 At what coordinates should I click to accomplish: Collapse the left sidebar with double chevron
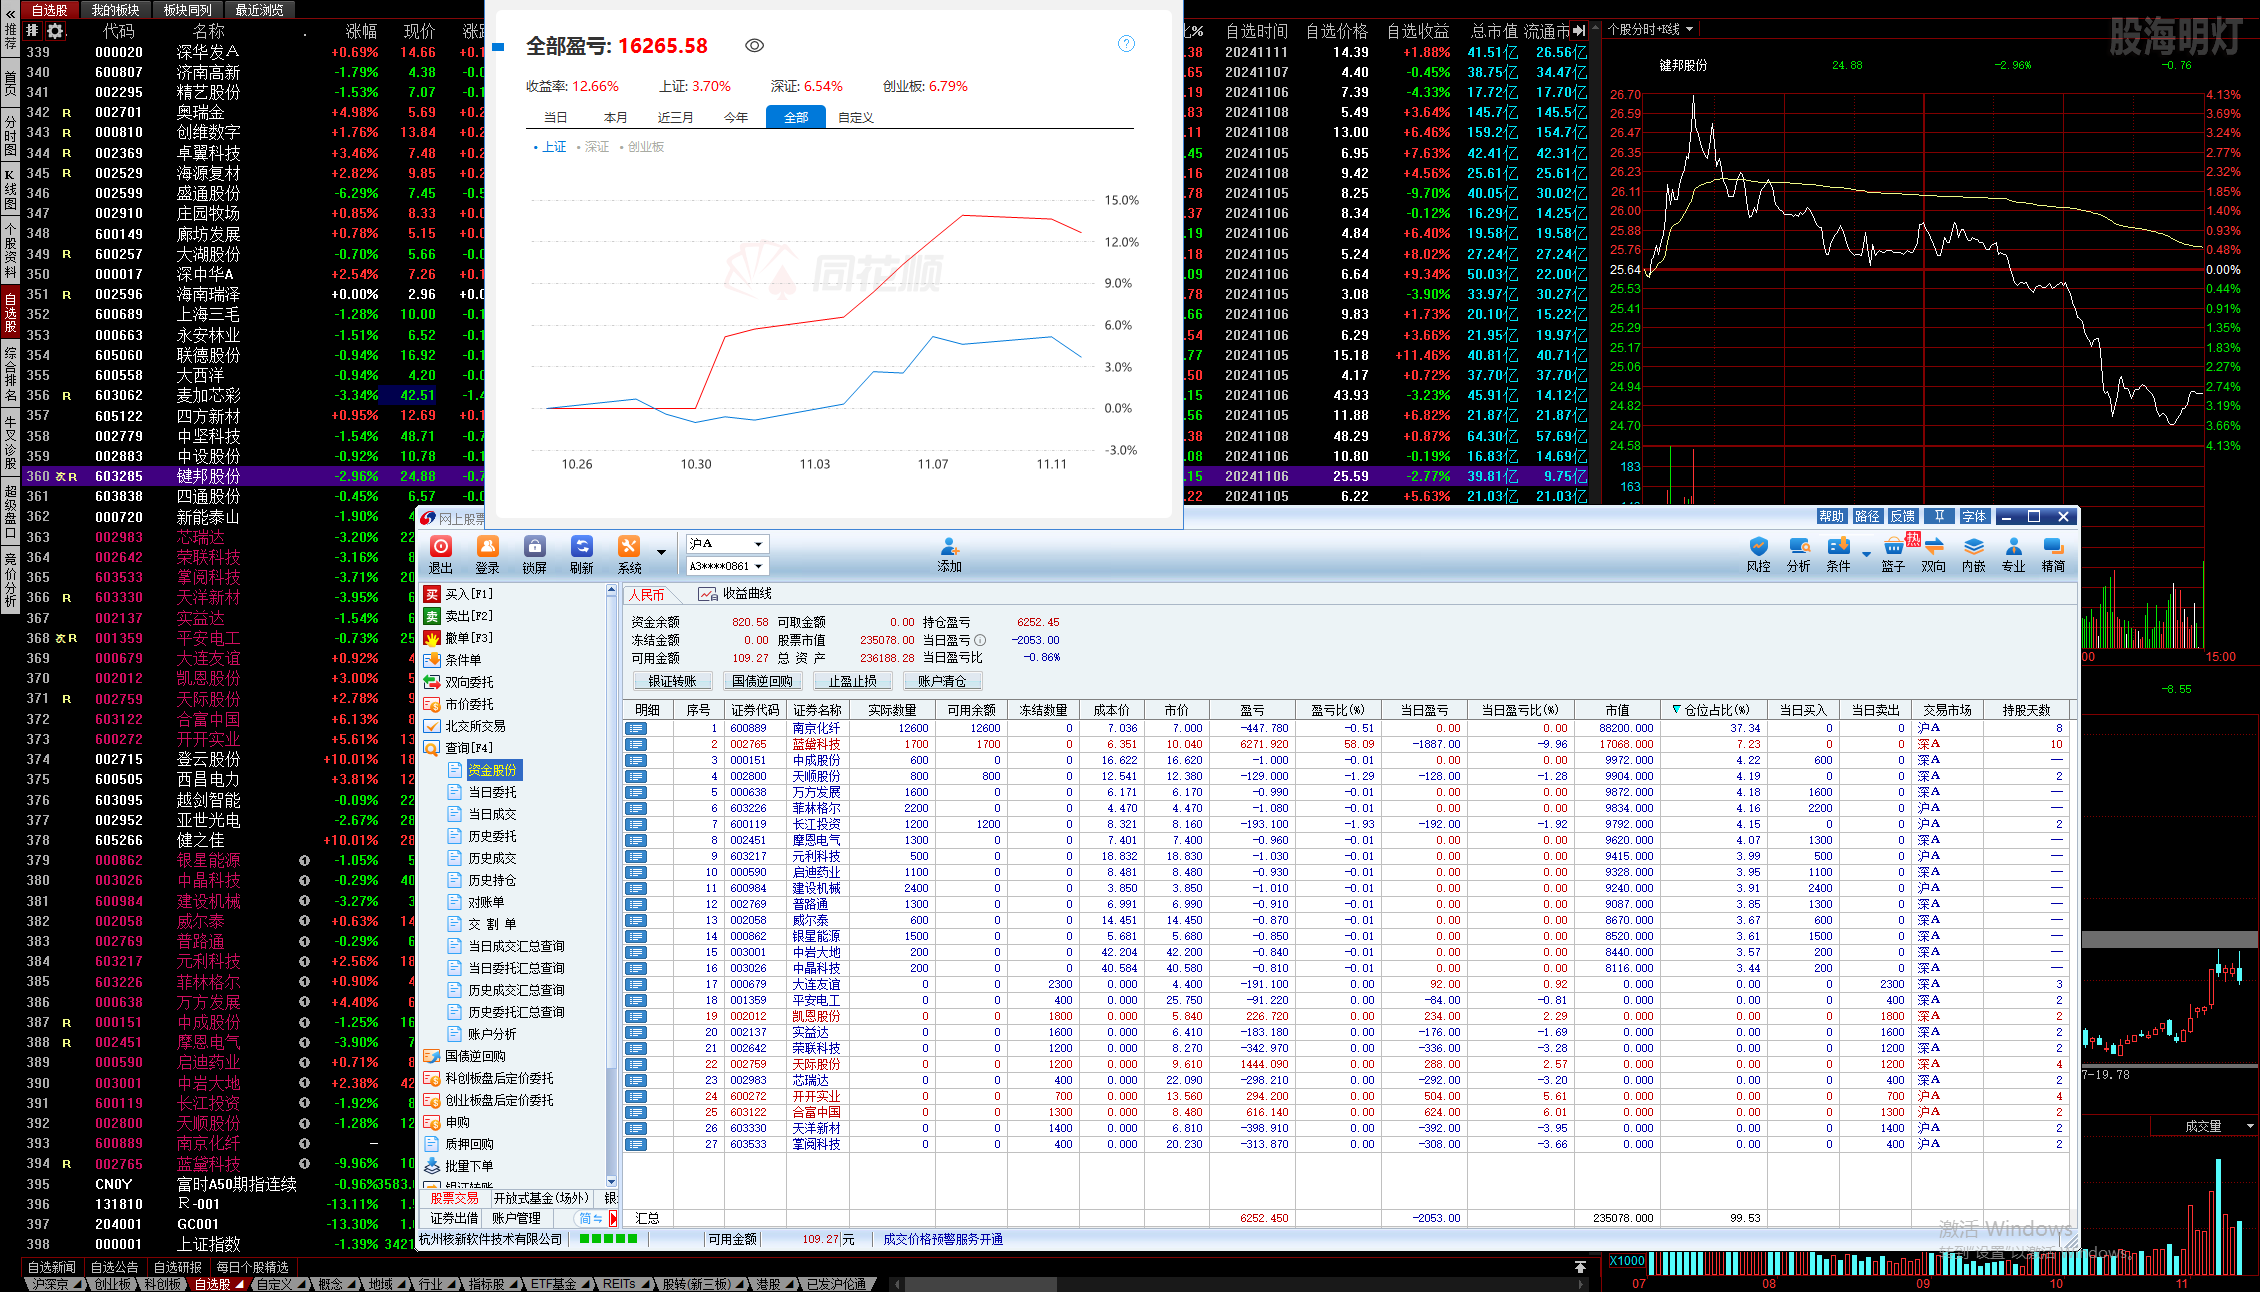point(10,13)
